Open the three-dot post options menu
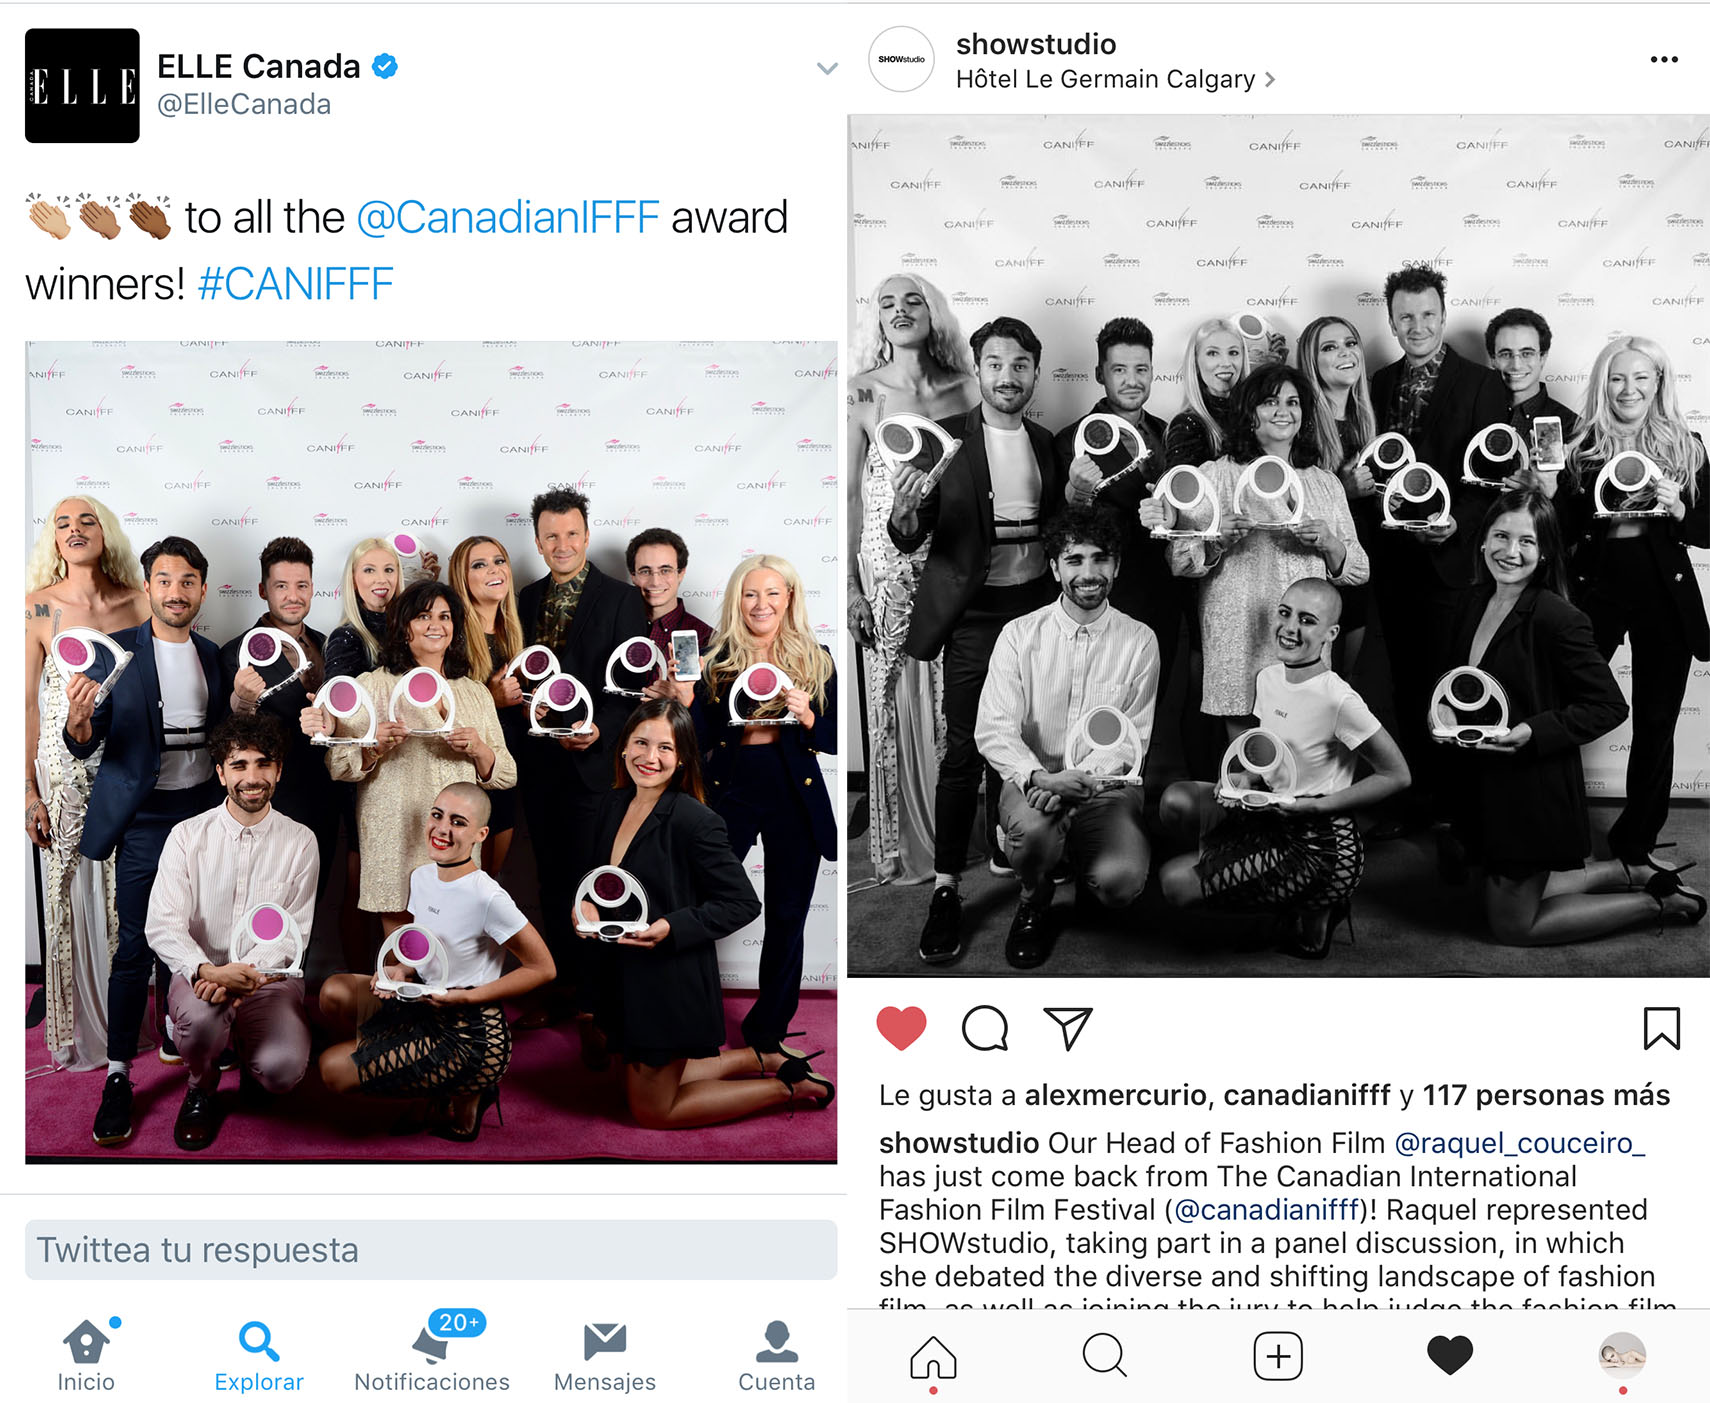This screenshot has width=1710, height=1403. pyautogui.click(x=1664, y=60)
